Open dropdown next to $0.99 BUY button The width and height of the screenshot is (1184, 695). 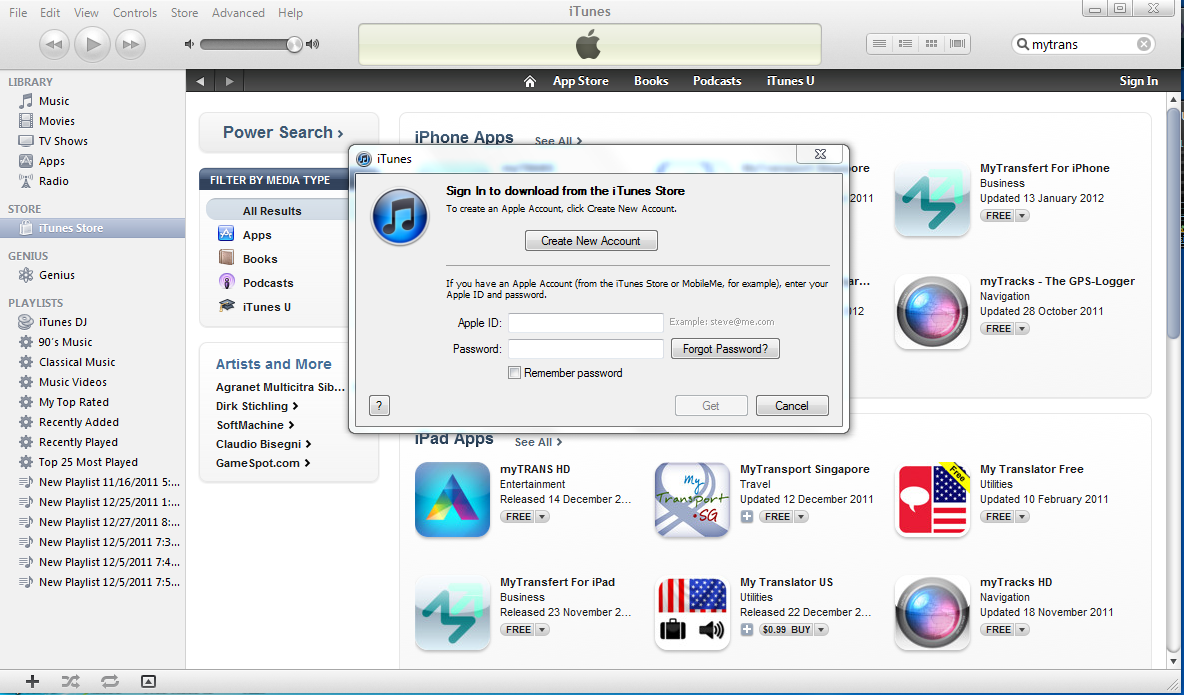(822, 629)
